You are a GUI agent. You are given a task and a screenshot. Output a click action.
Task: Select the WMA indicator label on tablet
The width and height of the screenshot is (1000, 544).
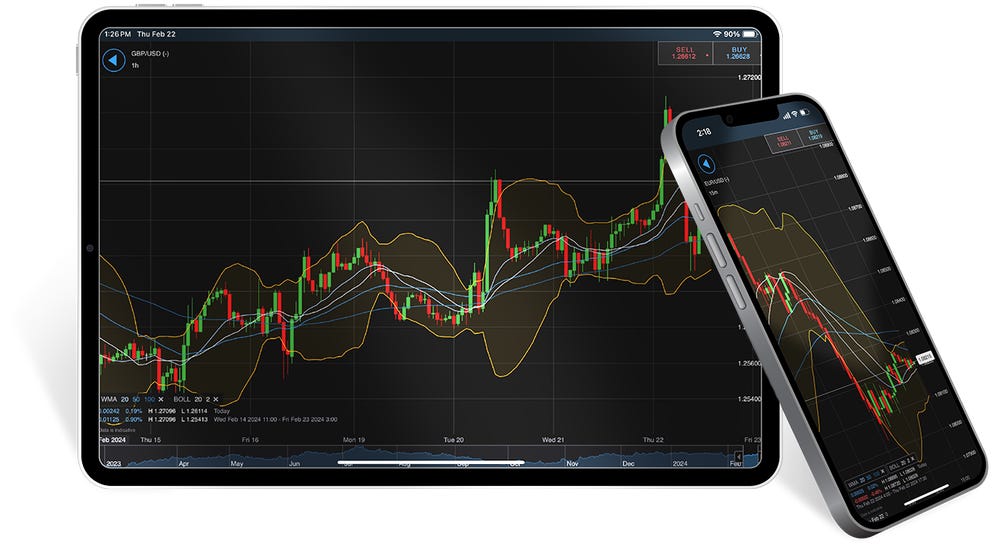coord(109,399)
